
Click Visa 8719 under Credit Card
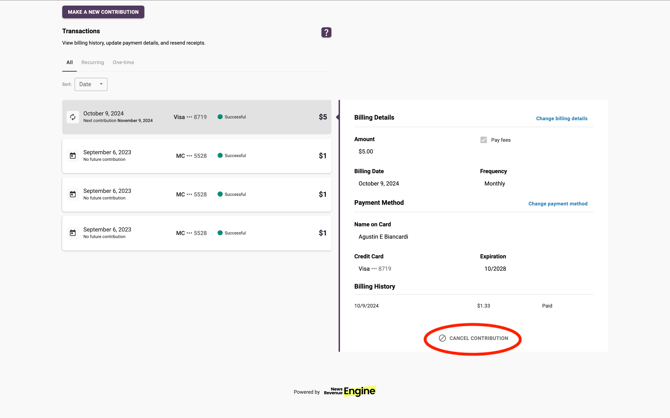tap(375, 269)
